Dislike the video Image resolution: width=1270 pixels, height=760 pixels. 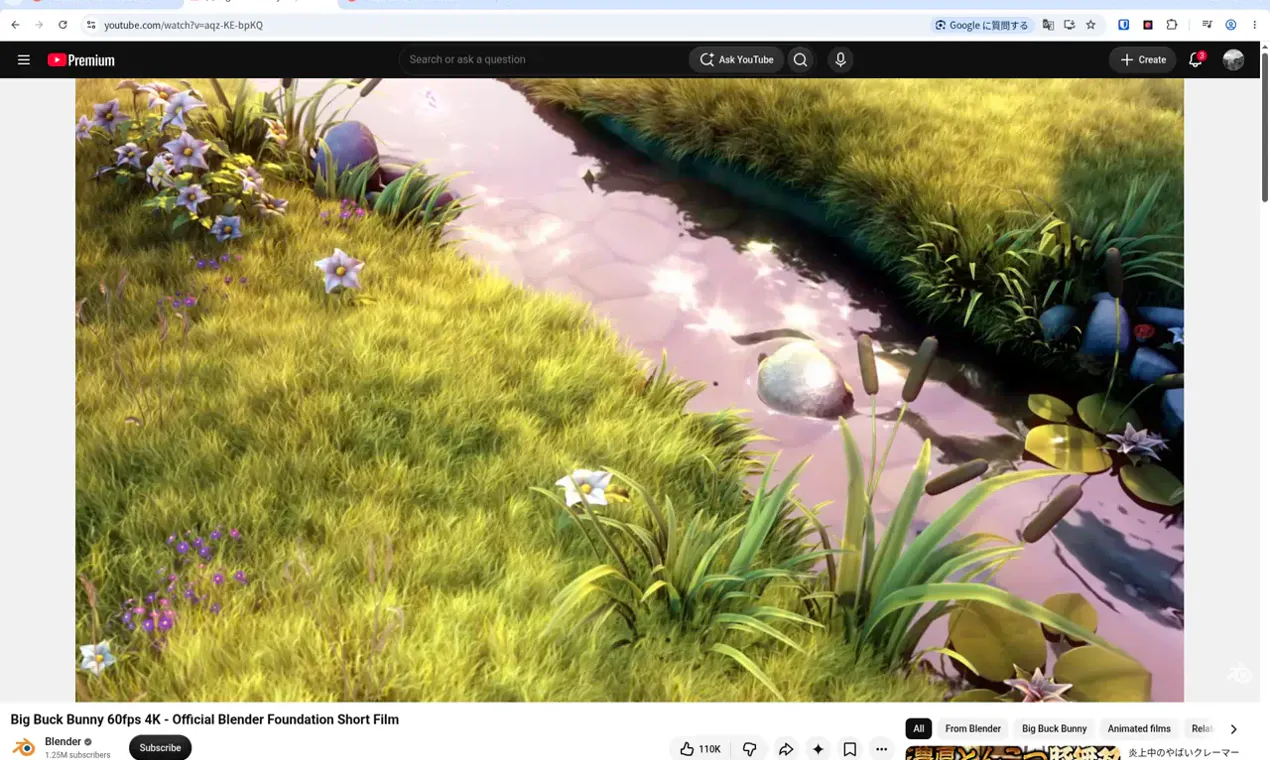tap(749, 749)
